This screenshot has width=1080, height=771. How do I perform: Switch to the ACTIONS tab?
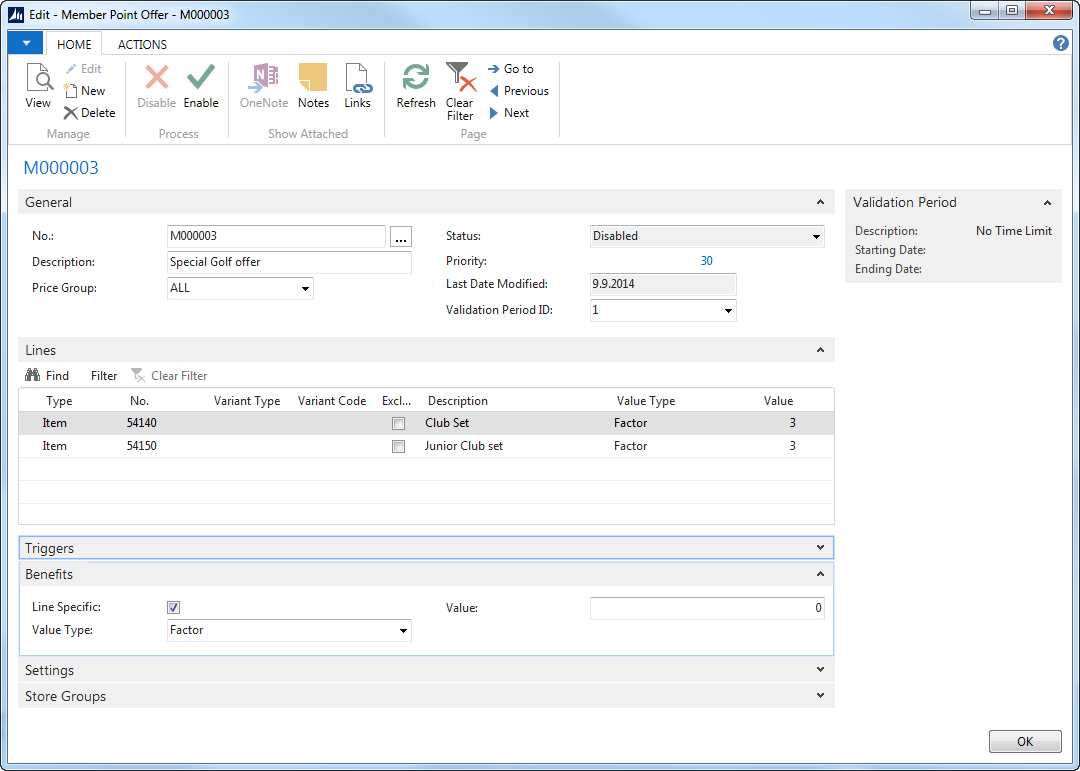pyautogui.click(x=142, y=44)
